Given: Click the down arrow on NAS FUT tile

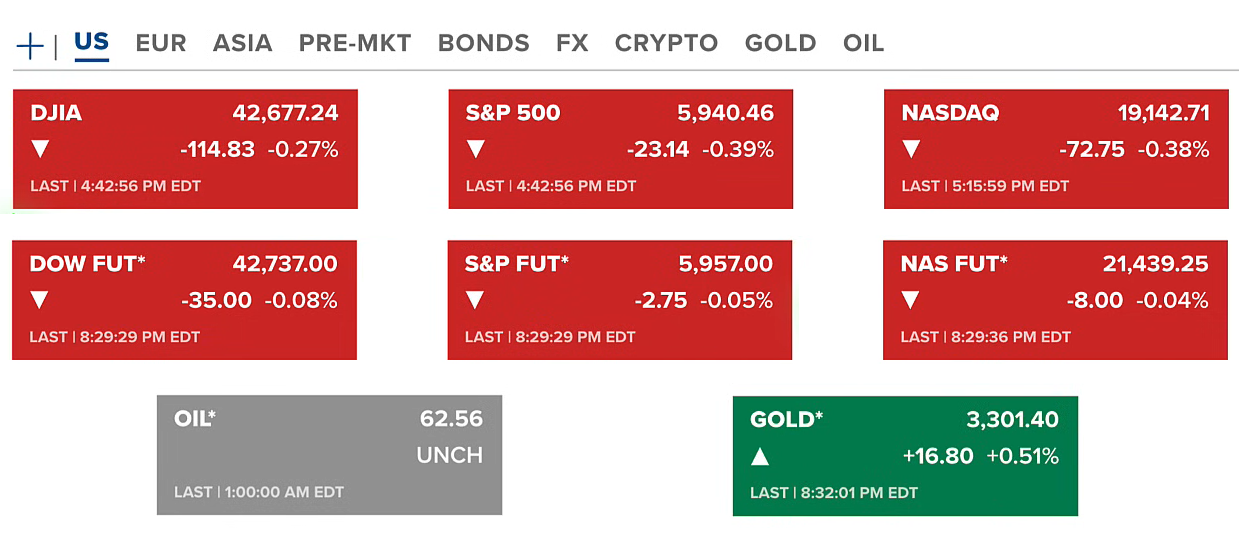Looking at the screenshot, I should [911, 300].
